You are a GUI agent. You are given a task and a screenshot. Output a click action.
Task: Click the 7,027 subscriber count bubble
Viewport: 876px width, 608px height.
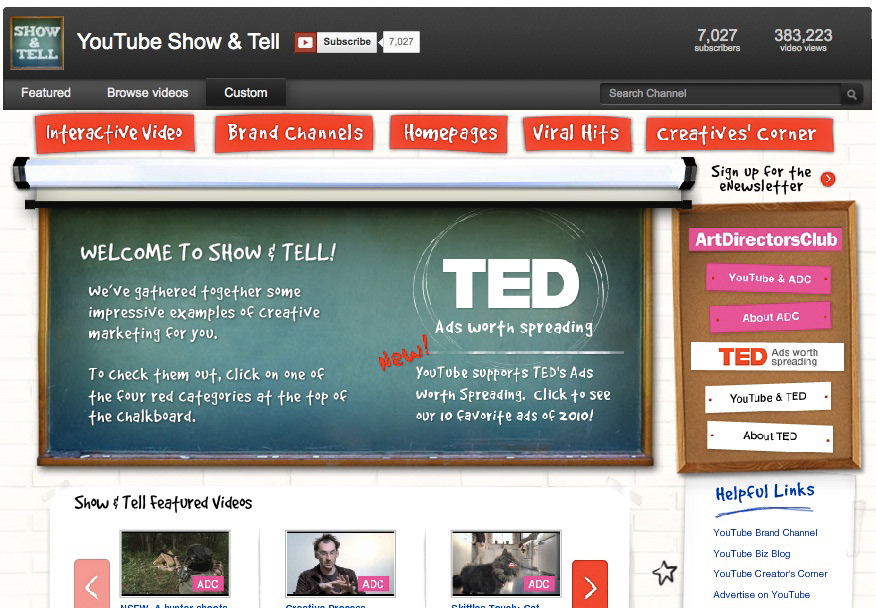(x=401, y=42)
